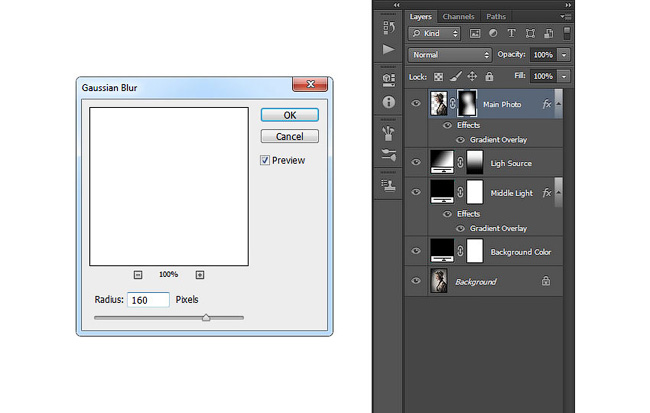Select the pixel layer filter icon

point(475,34)
